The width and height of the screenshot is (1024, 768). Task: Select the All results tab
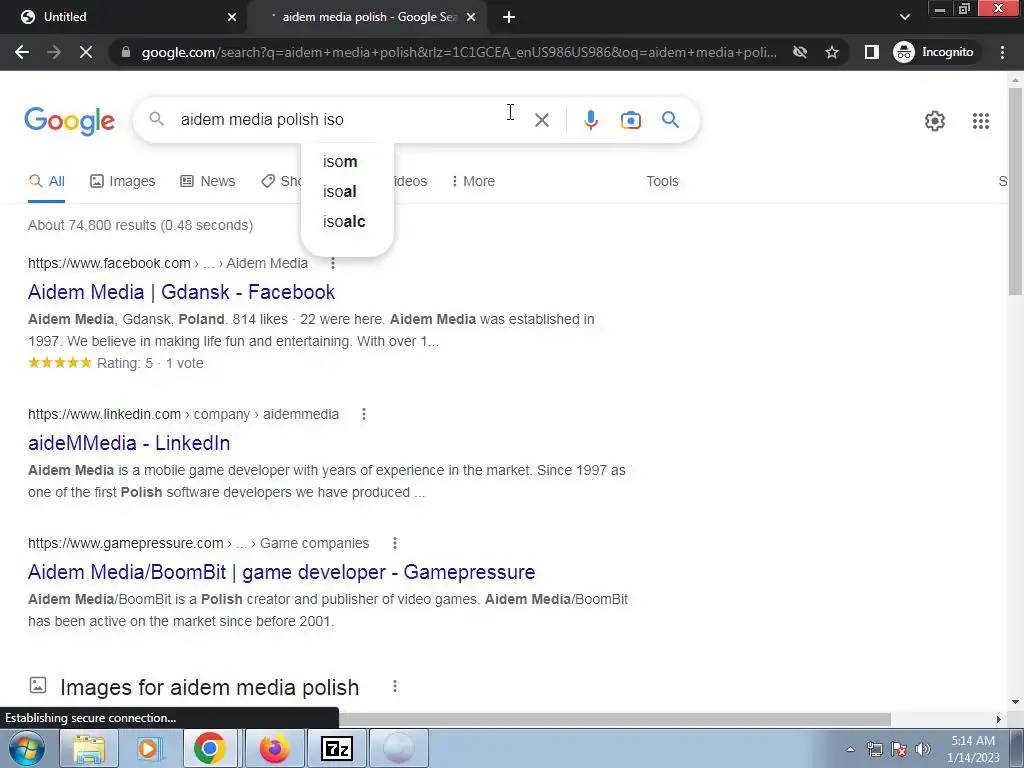[46, 182]
